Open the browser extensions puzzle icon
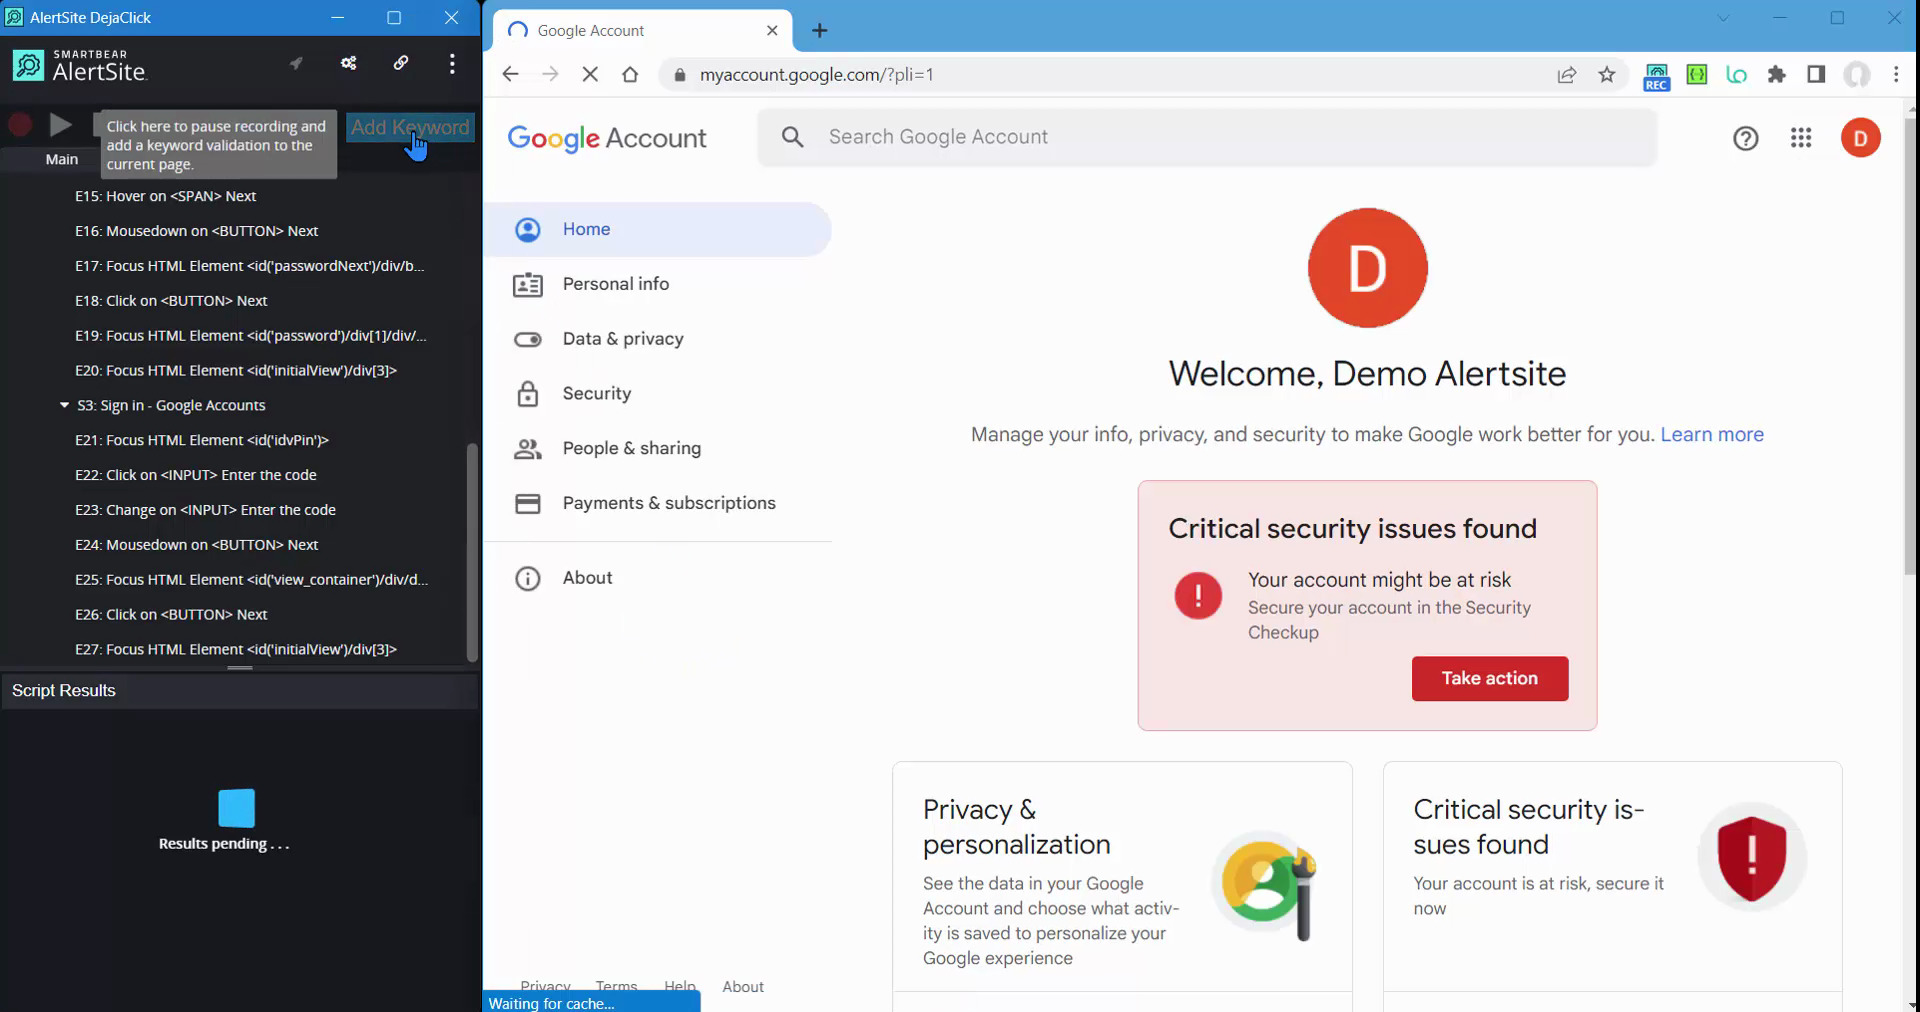This screenshot has width=1920, height=1012. coord(1777,75)
